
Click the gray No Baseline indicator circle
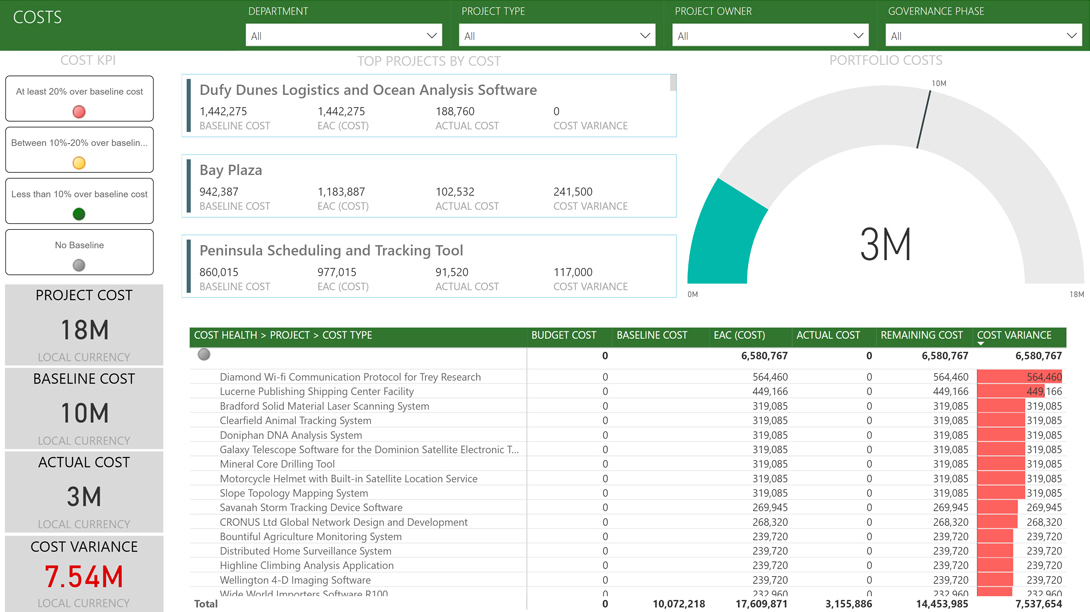[x=79, y=265]
